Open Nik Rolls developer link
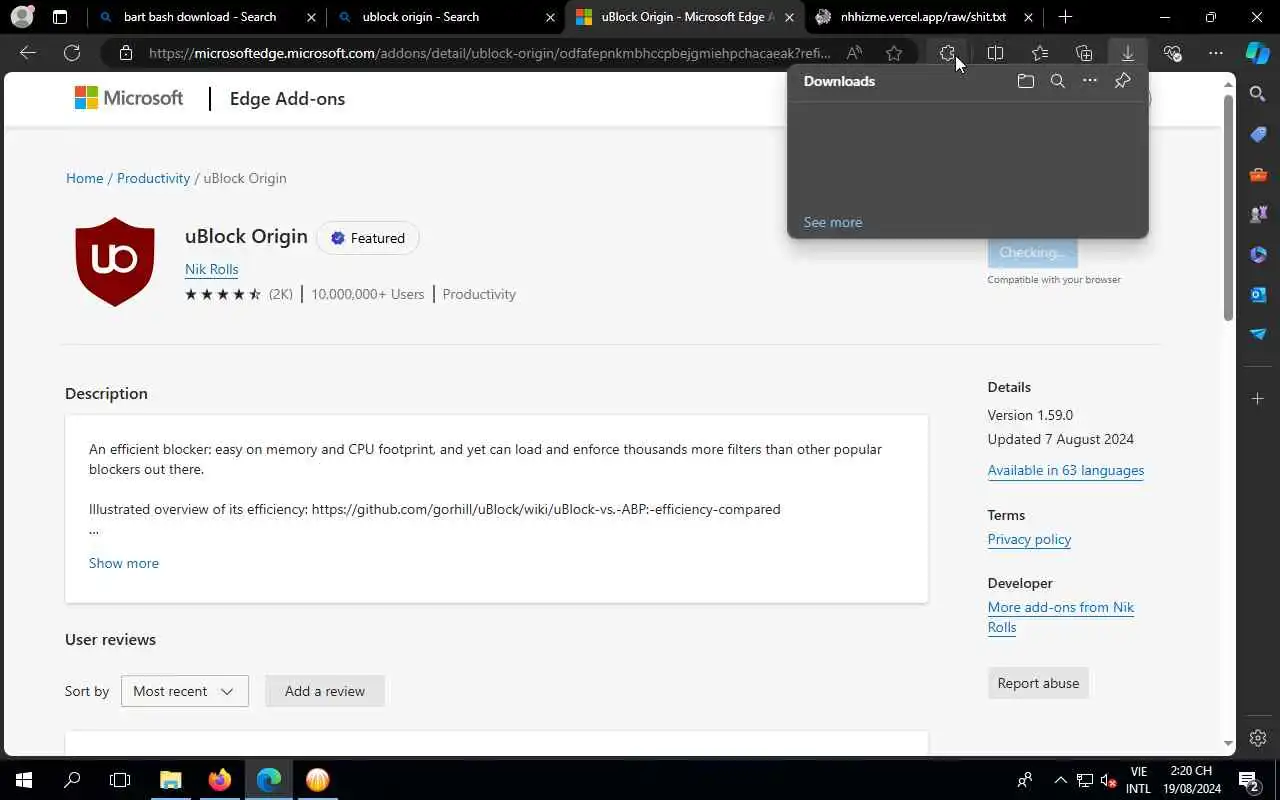 (x=211, y=269)
